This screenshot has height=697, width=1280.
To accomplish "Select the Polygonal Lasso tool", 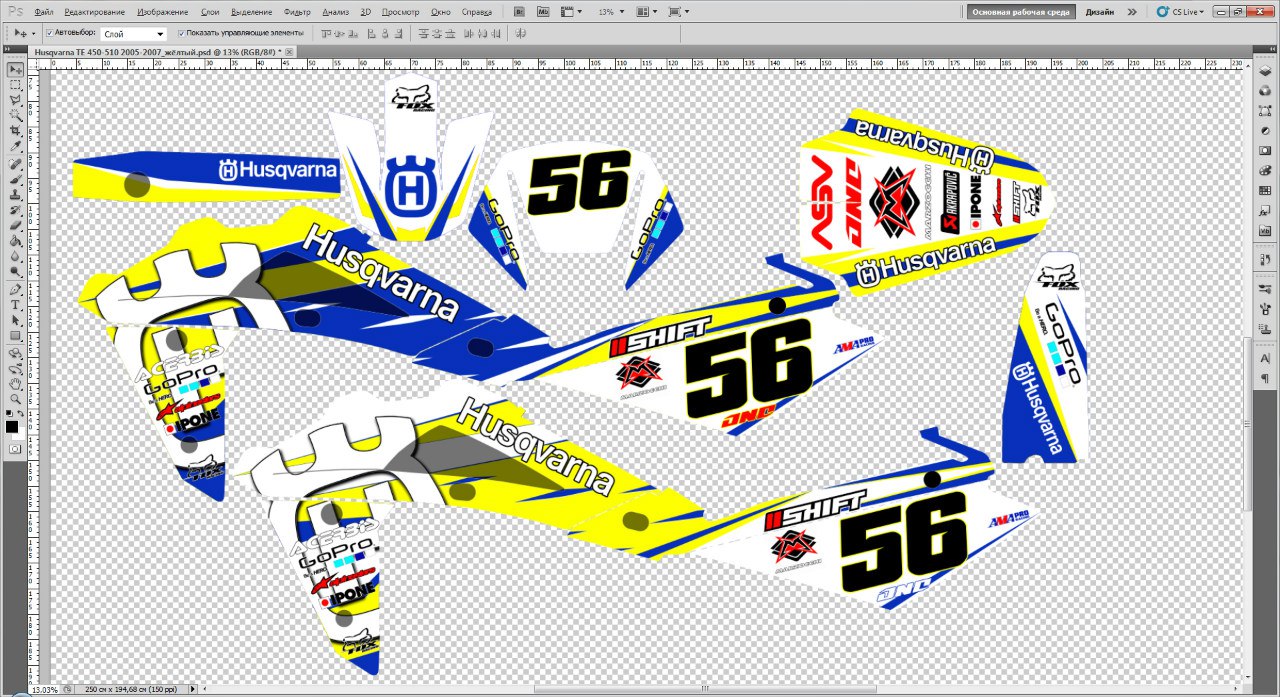I will coord(16,100).
